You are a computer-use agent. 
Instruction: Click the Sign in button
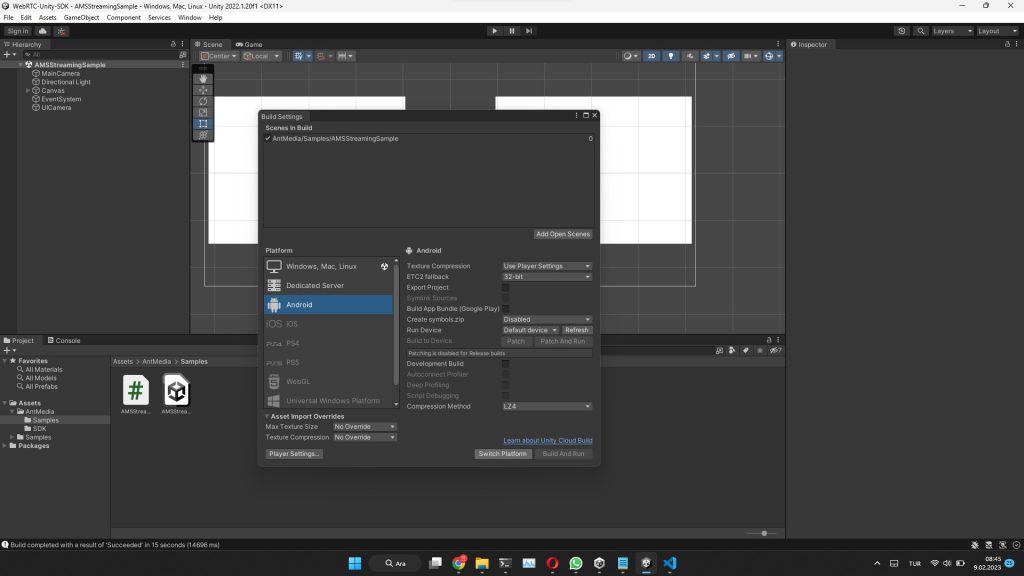[18, 31]
